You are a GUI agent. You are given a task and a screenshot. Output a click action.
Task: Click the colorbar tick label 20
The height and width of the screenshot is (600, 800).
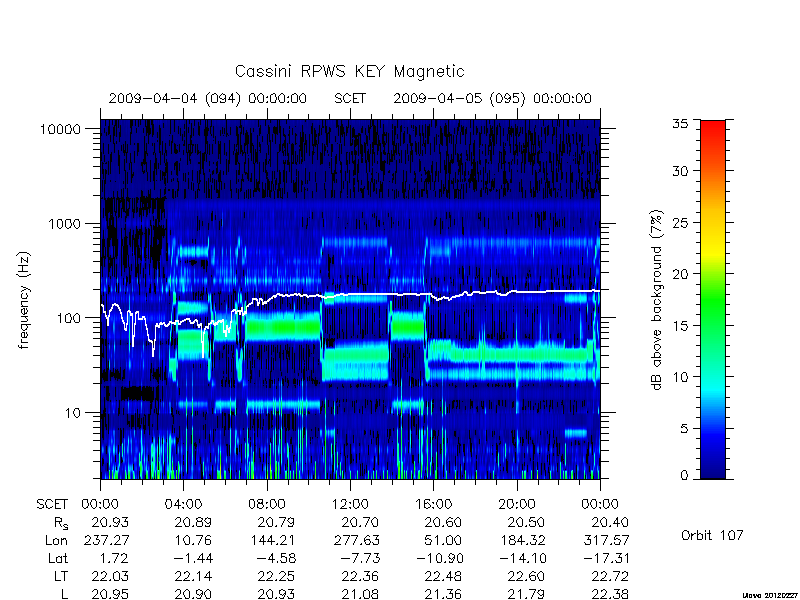[x=680, y=274]
